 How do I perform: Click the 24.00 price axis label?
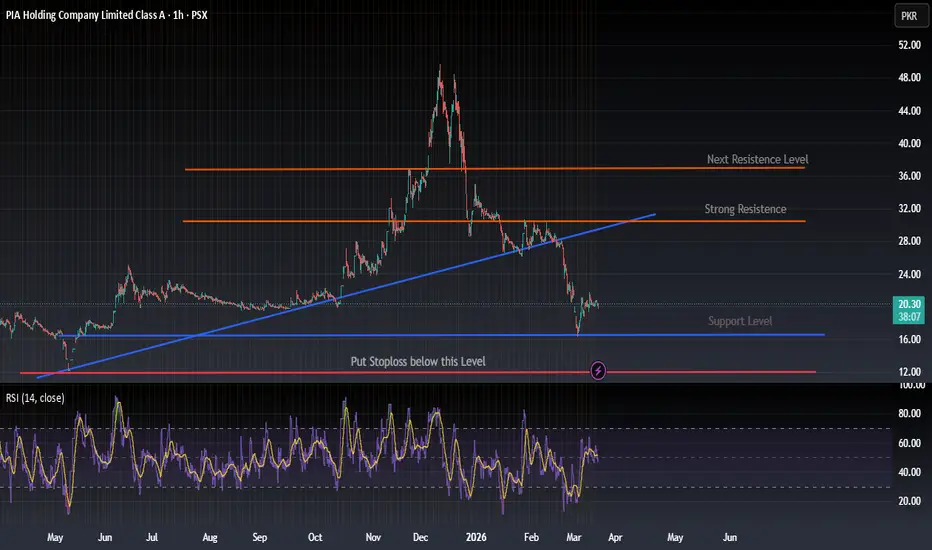[909, 274]
